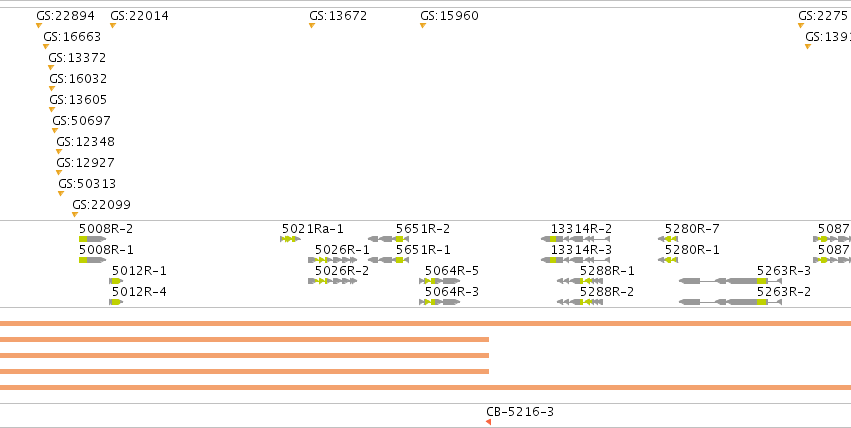Screen dimensions: 851x428
Task: Select the 13314R-2 label
Action: [581, 229]
